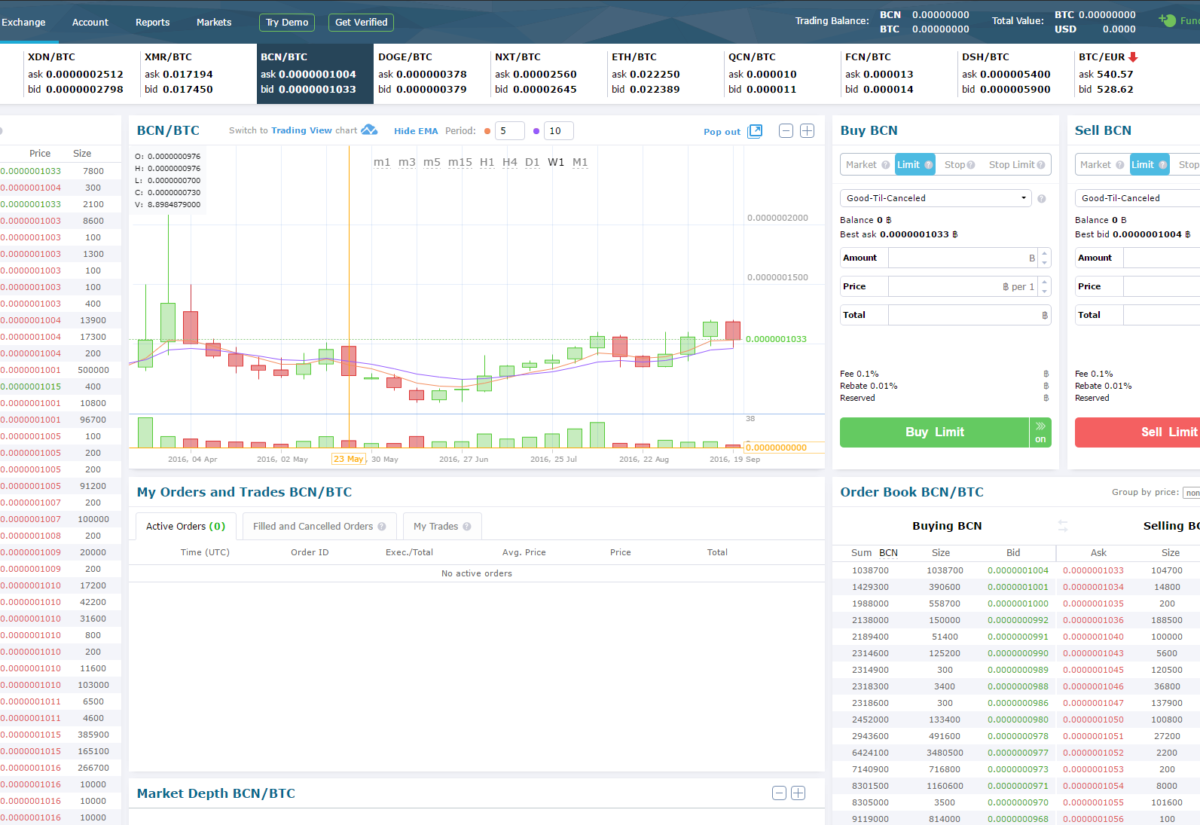Enlarge Market Depth panel with plus icon

pyautogui.click(x=798, y=793)
